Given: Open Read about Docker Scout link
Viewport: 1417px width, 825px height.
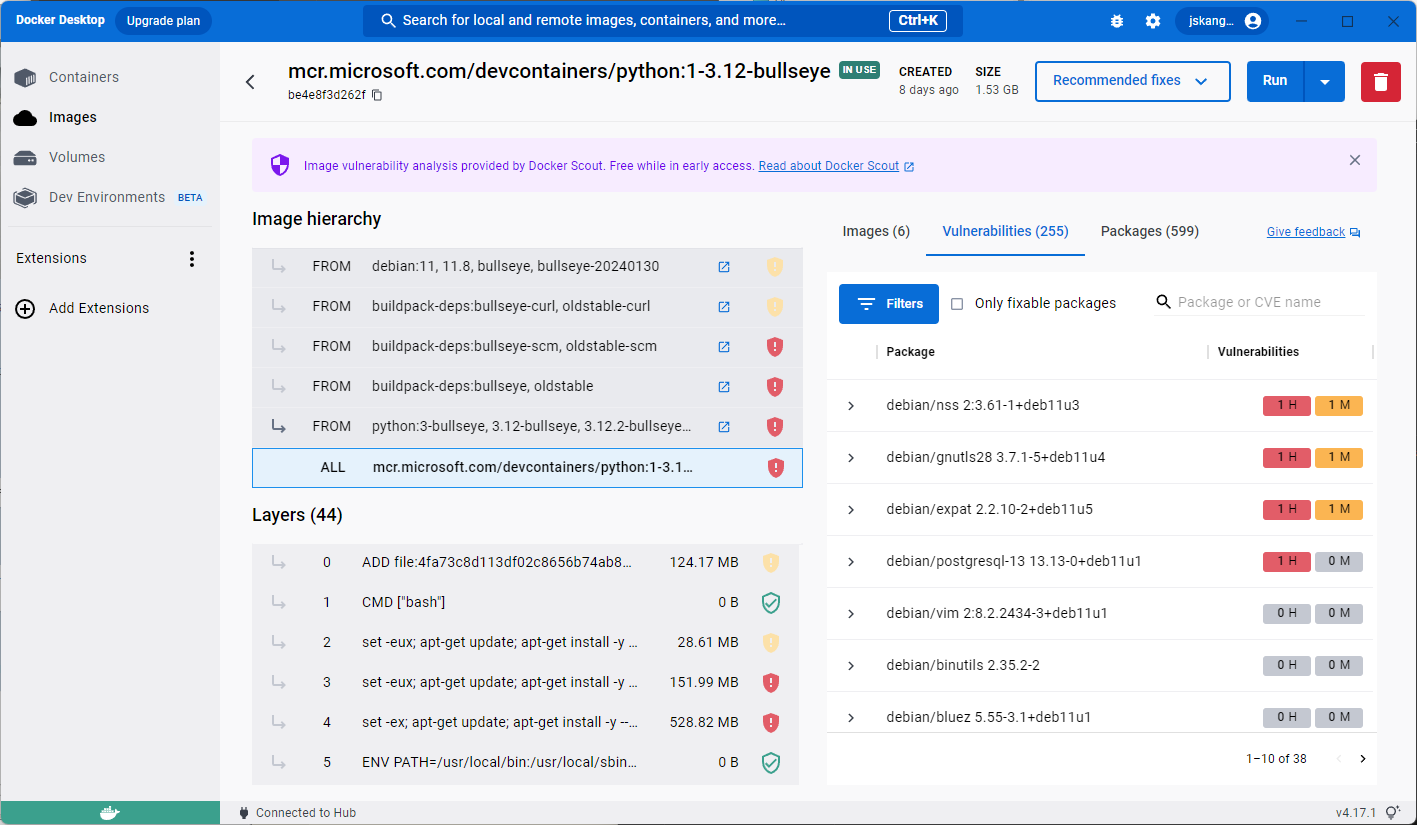Looking at the screenshot, I should pyautogui.click(x=836, y=166).
